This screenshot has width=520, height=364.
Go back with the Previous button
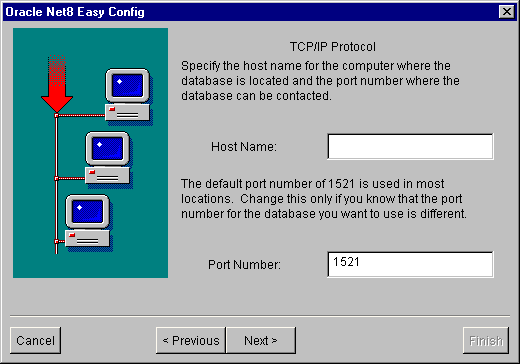coord(191,340)
